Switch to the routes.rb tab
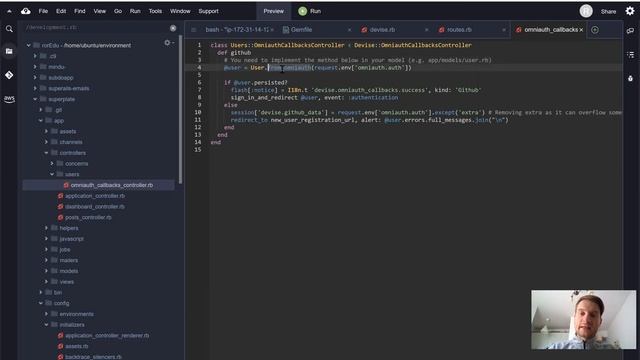The width and height of the screenshot is (640, 360). click(459, 30)
